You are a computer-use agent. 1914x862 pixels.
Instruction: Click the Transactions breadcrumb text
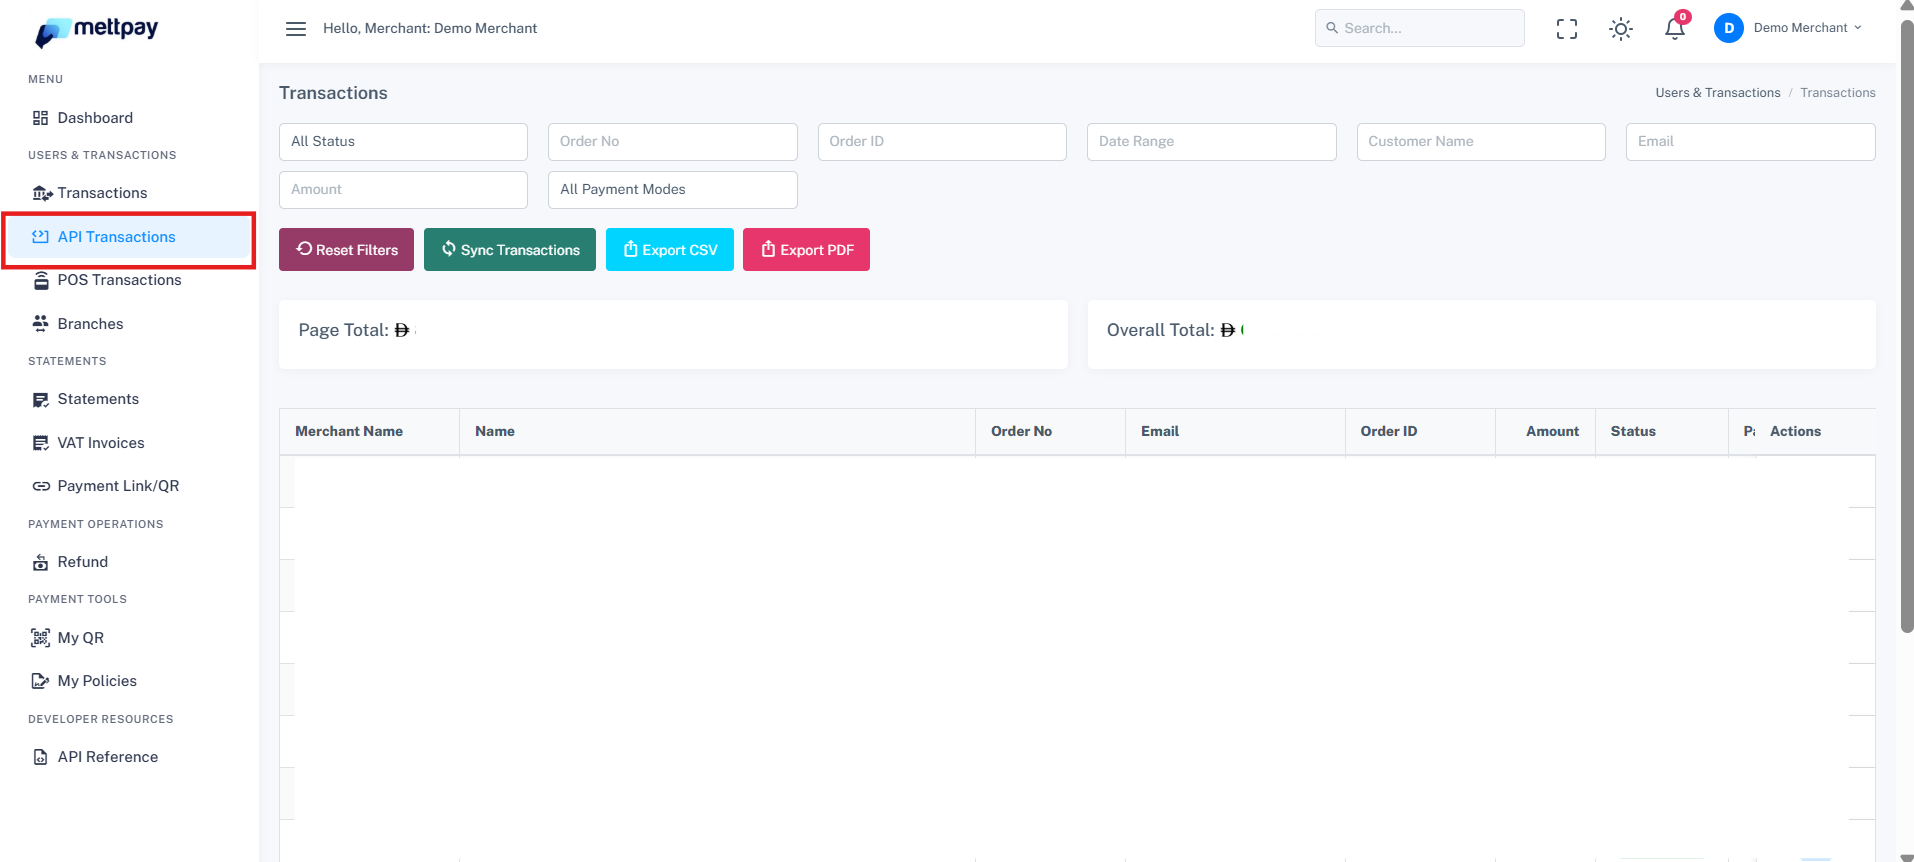[1838, 93]
